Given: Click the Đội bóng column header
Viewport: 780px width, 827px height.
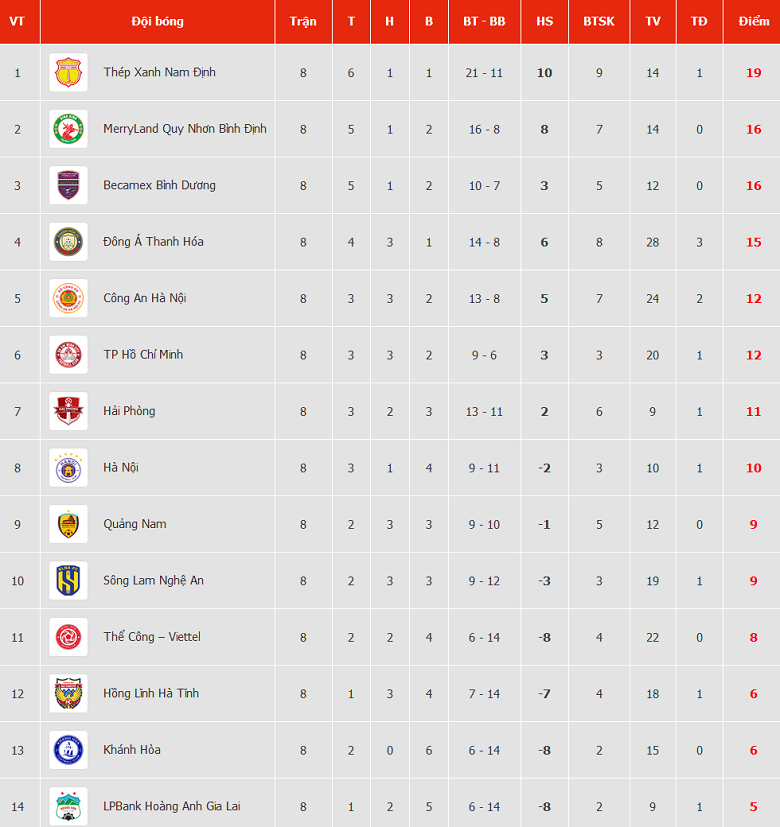Looking at the screenshot, I should pyautogui.click(x=157, y=21).
